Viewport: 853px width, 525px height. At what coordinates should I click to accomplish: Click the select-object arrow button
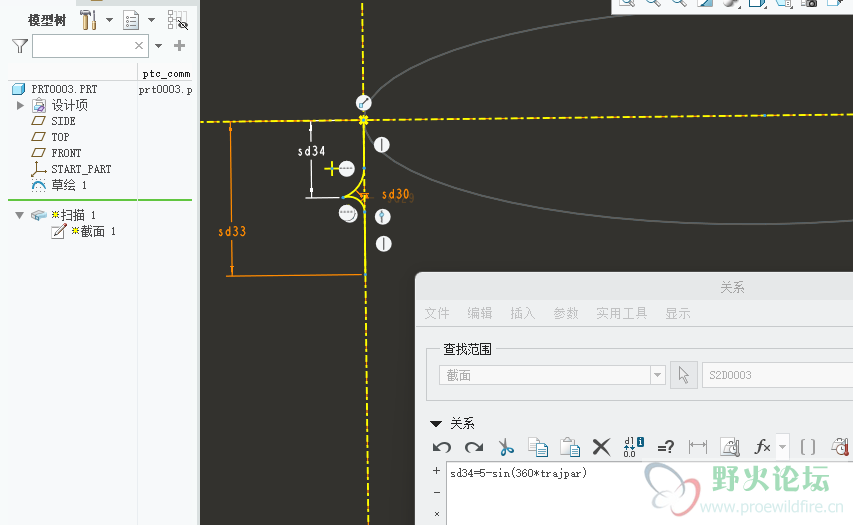click(x=684, y=375)
